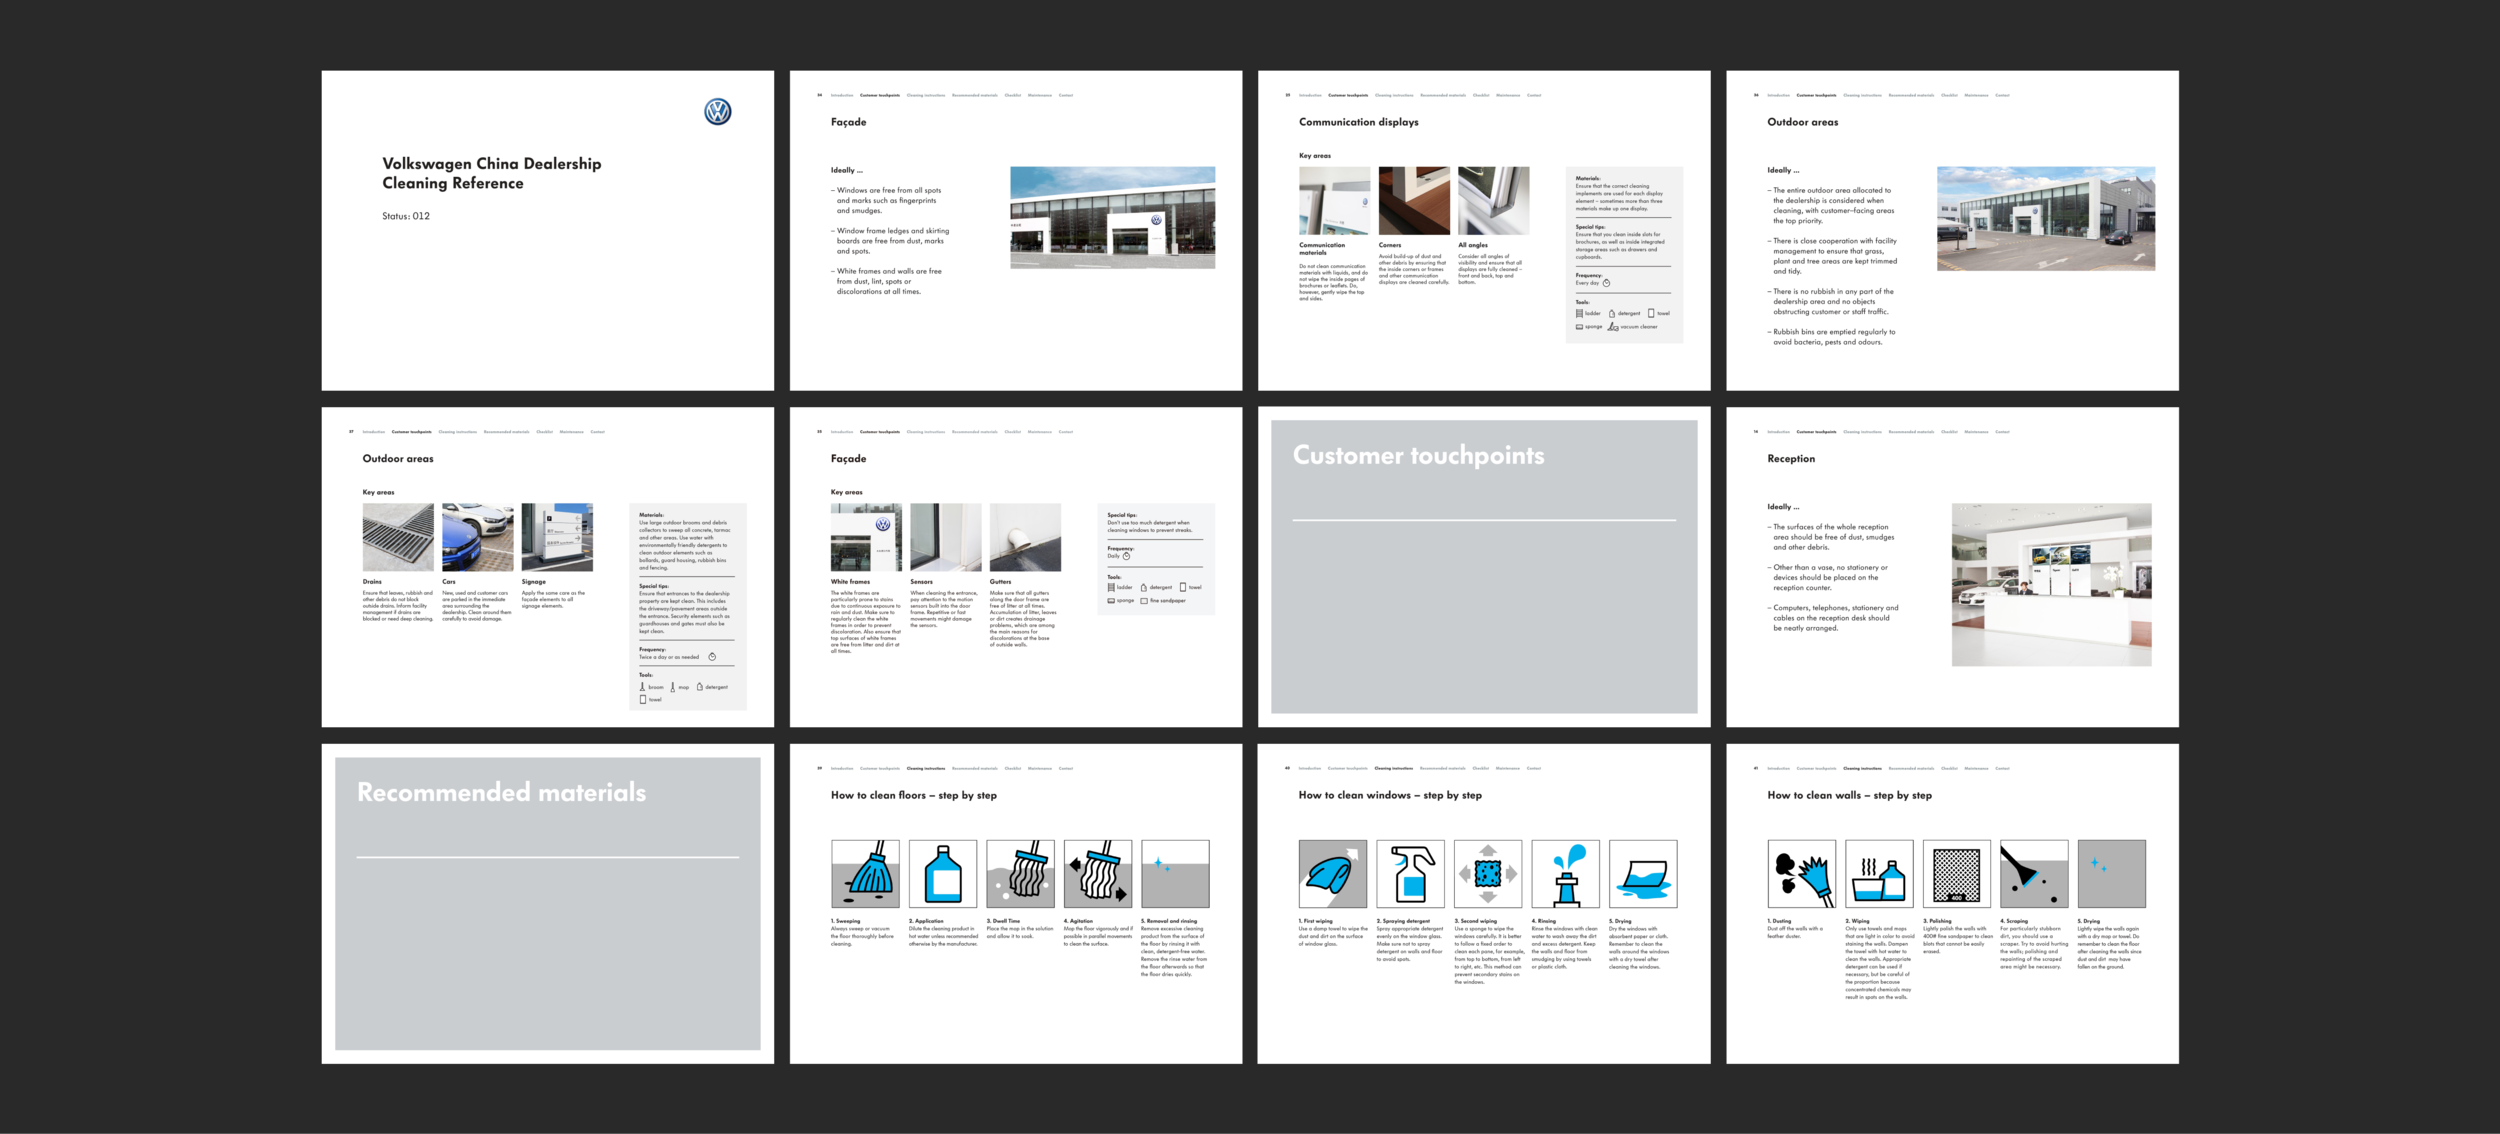
Task: Click the vacuum cleaner tool icon on Communication displays
Action: tap(1613, 327)
